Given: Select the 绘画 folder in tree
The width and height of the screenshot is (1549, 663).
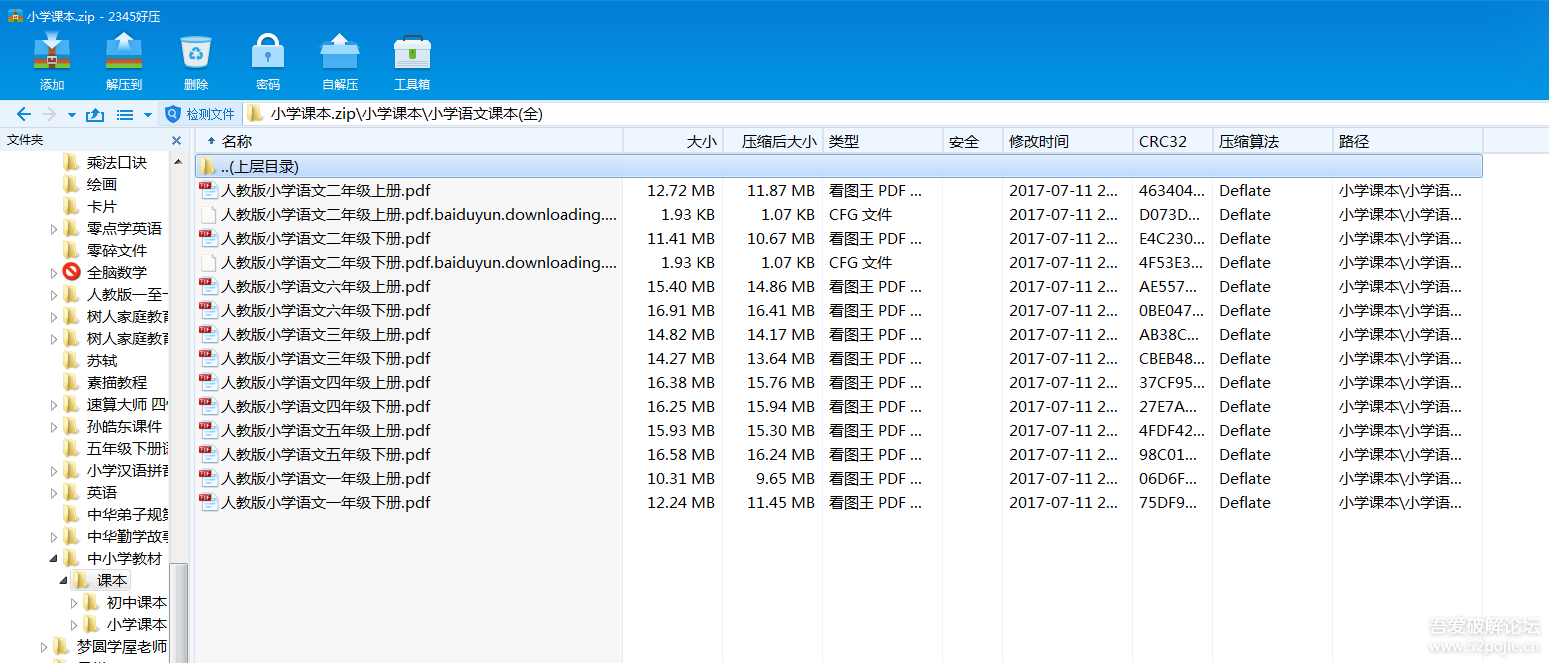Looking at the screenshot, I should (101, 184).
